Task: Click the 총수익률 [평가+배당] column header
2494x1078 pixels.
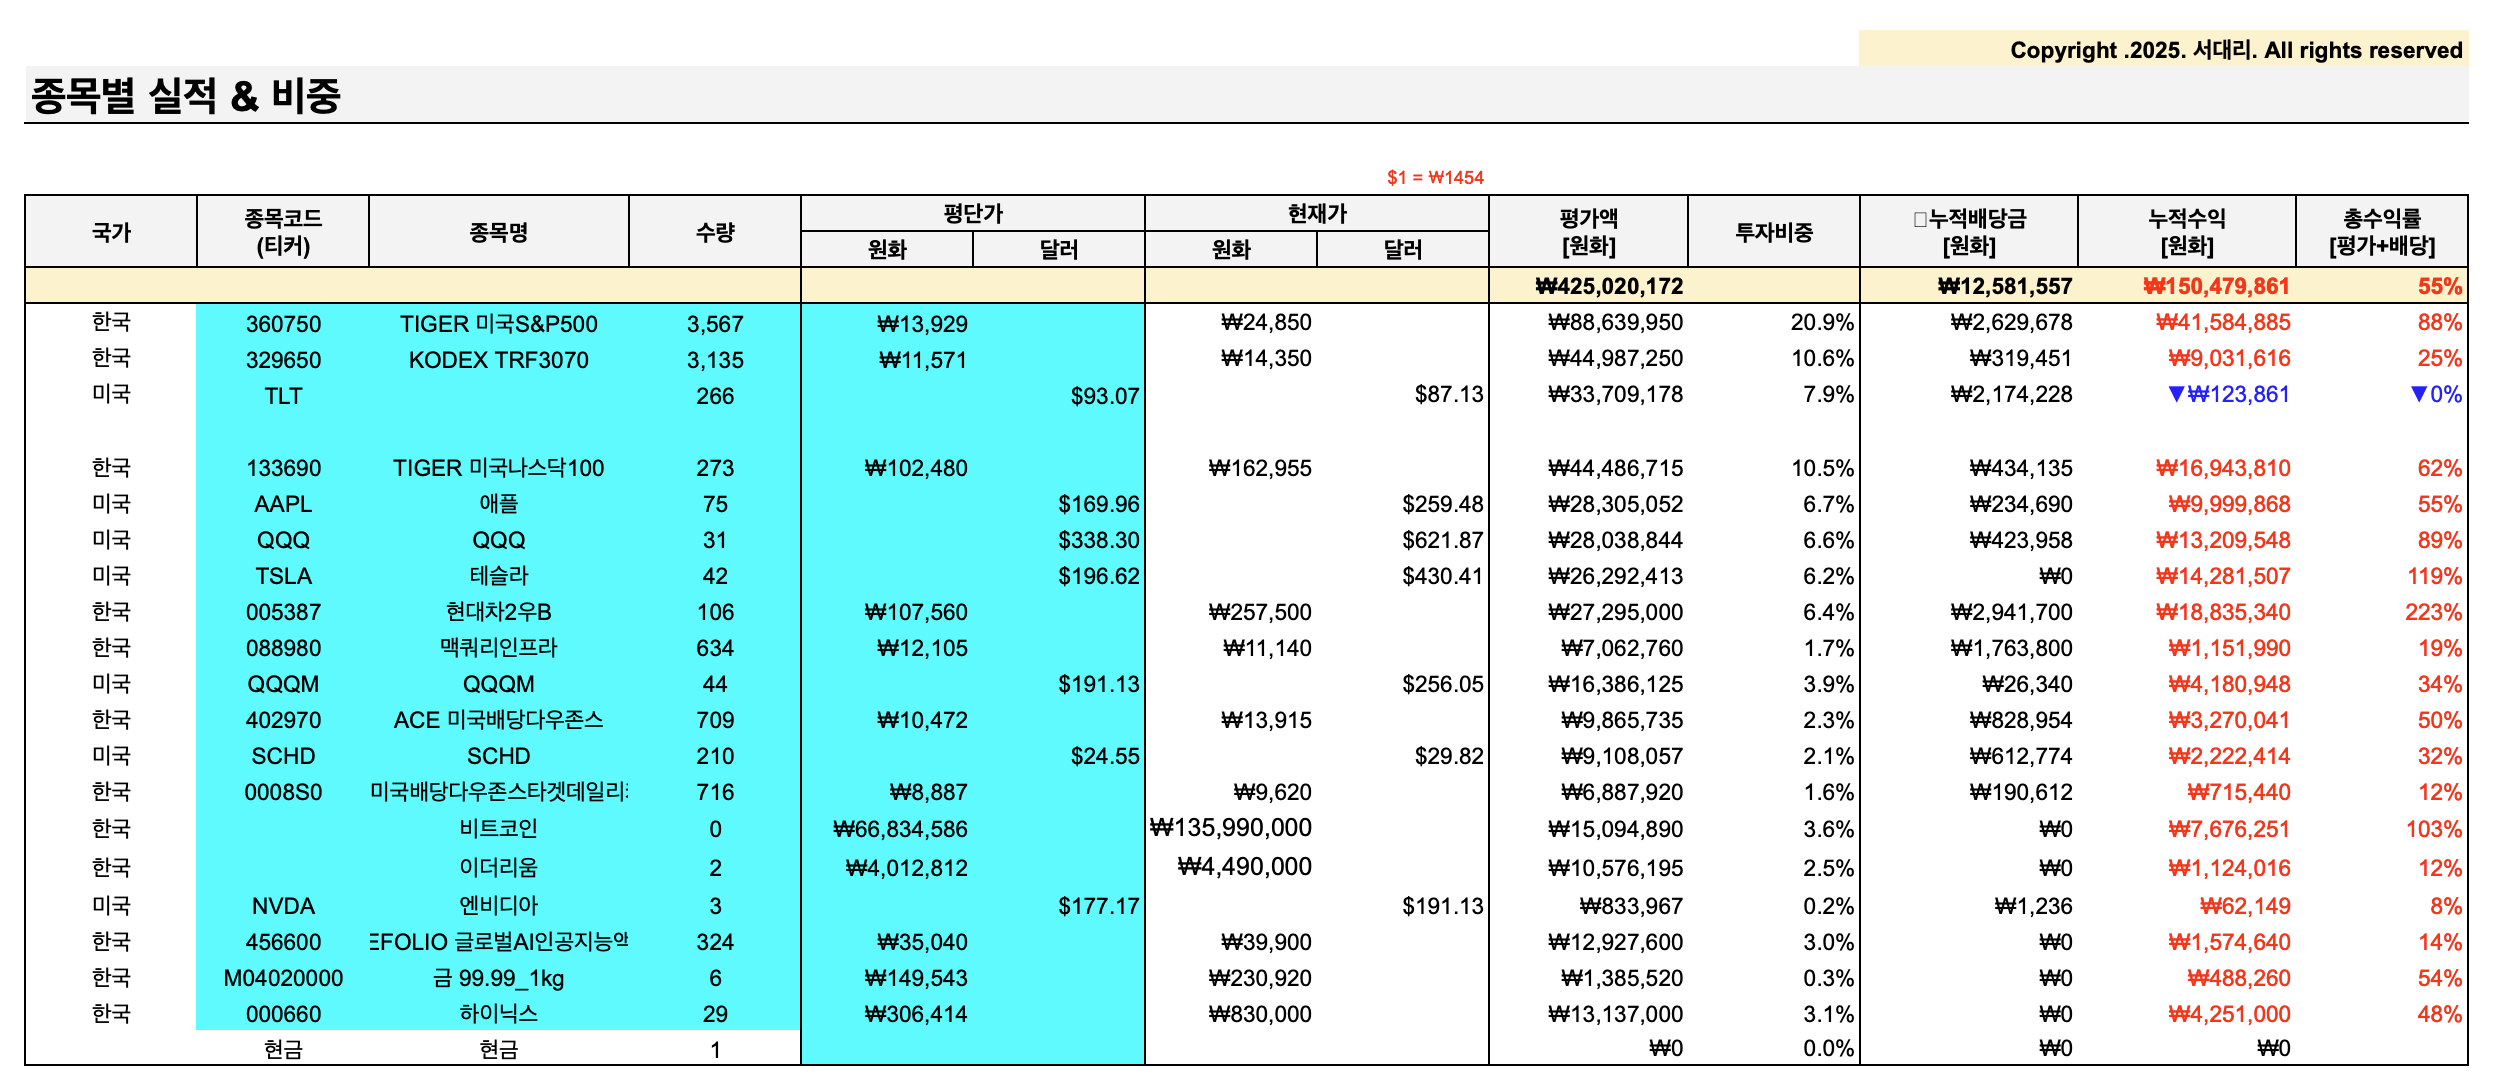Action: pyautogui.click(x=2382, y=232)
